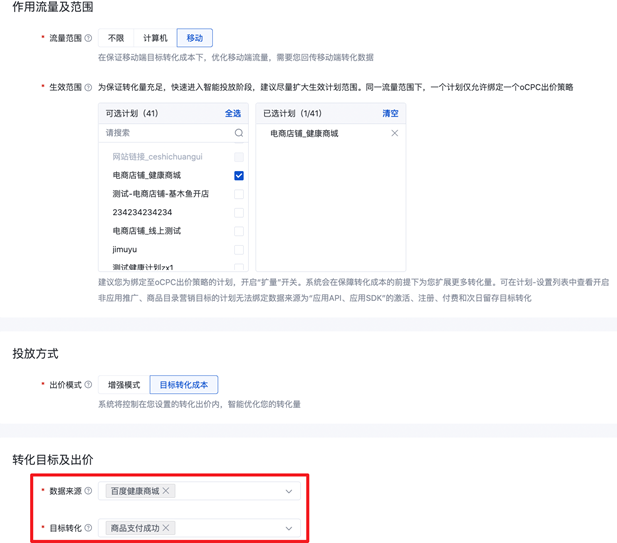Click help icon next to 目标转化
617x543 pixels.
(x=89, y=528)
